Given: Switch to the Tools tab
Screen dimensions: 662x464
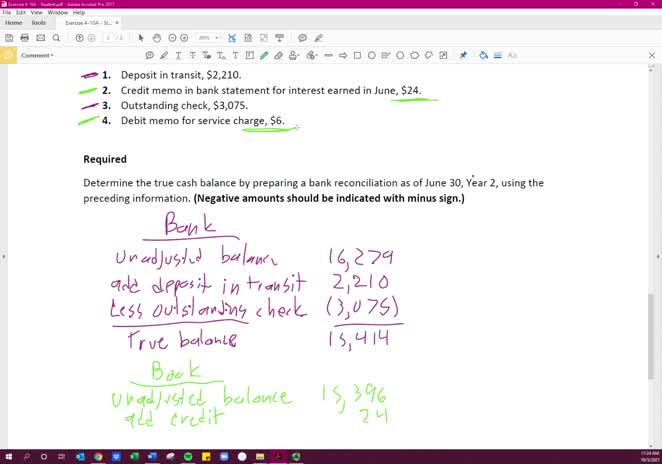Looking at the screenshot, I should click(39, 23).
